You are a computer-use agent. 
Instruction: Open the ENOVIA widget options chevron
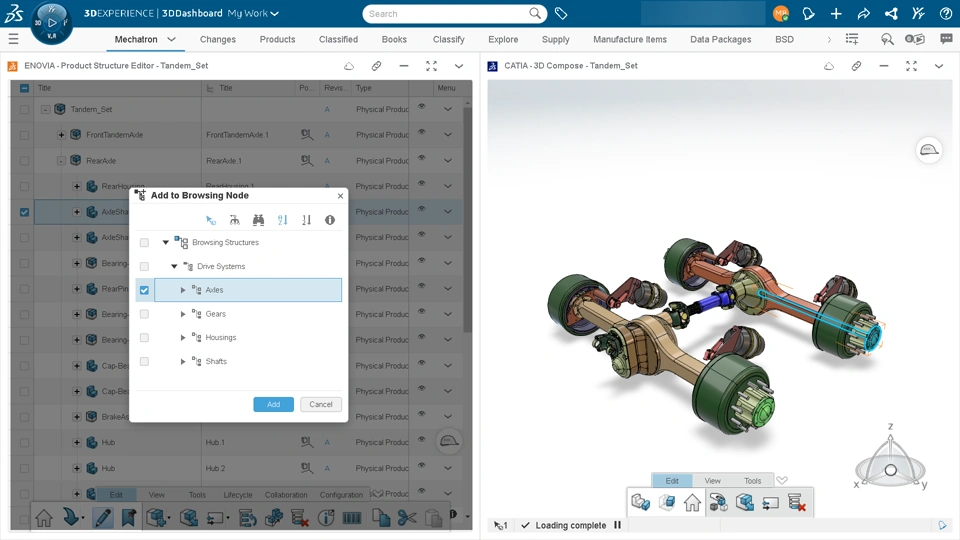coord(459,66)
